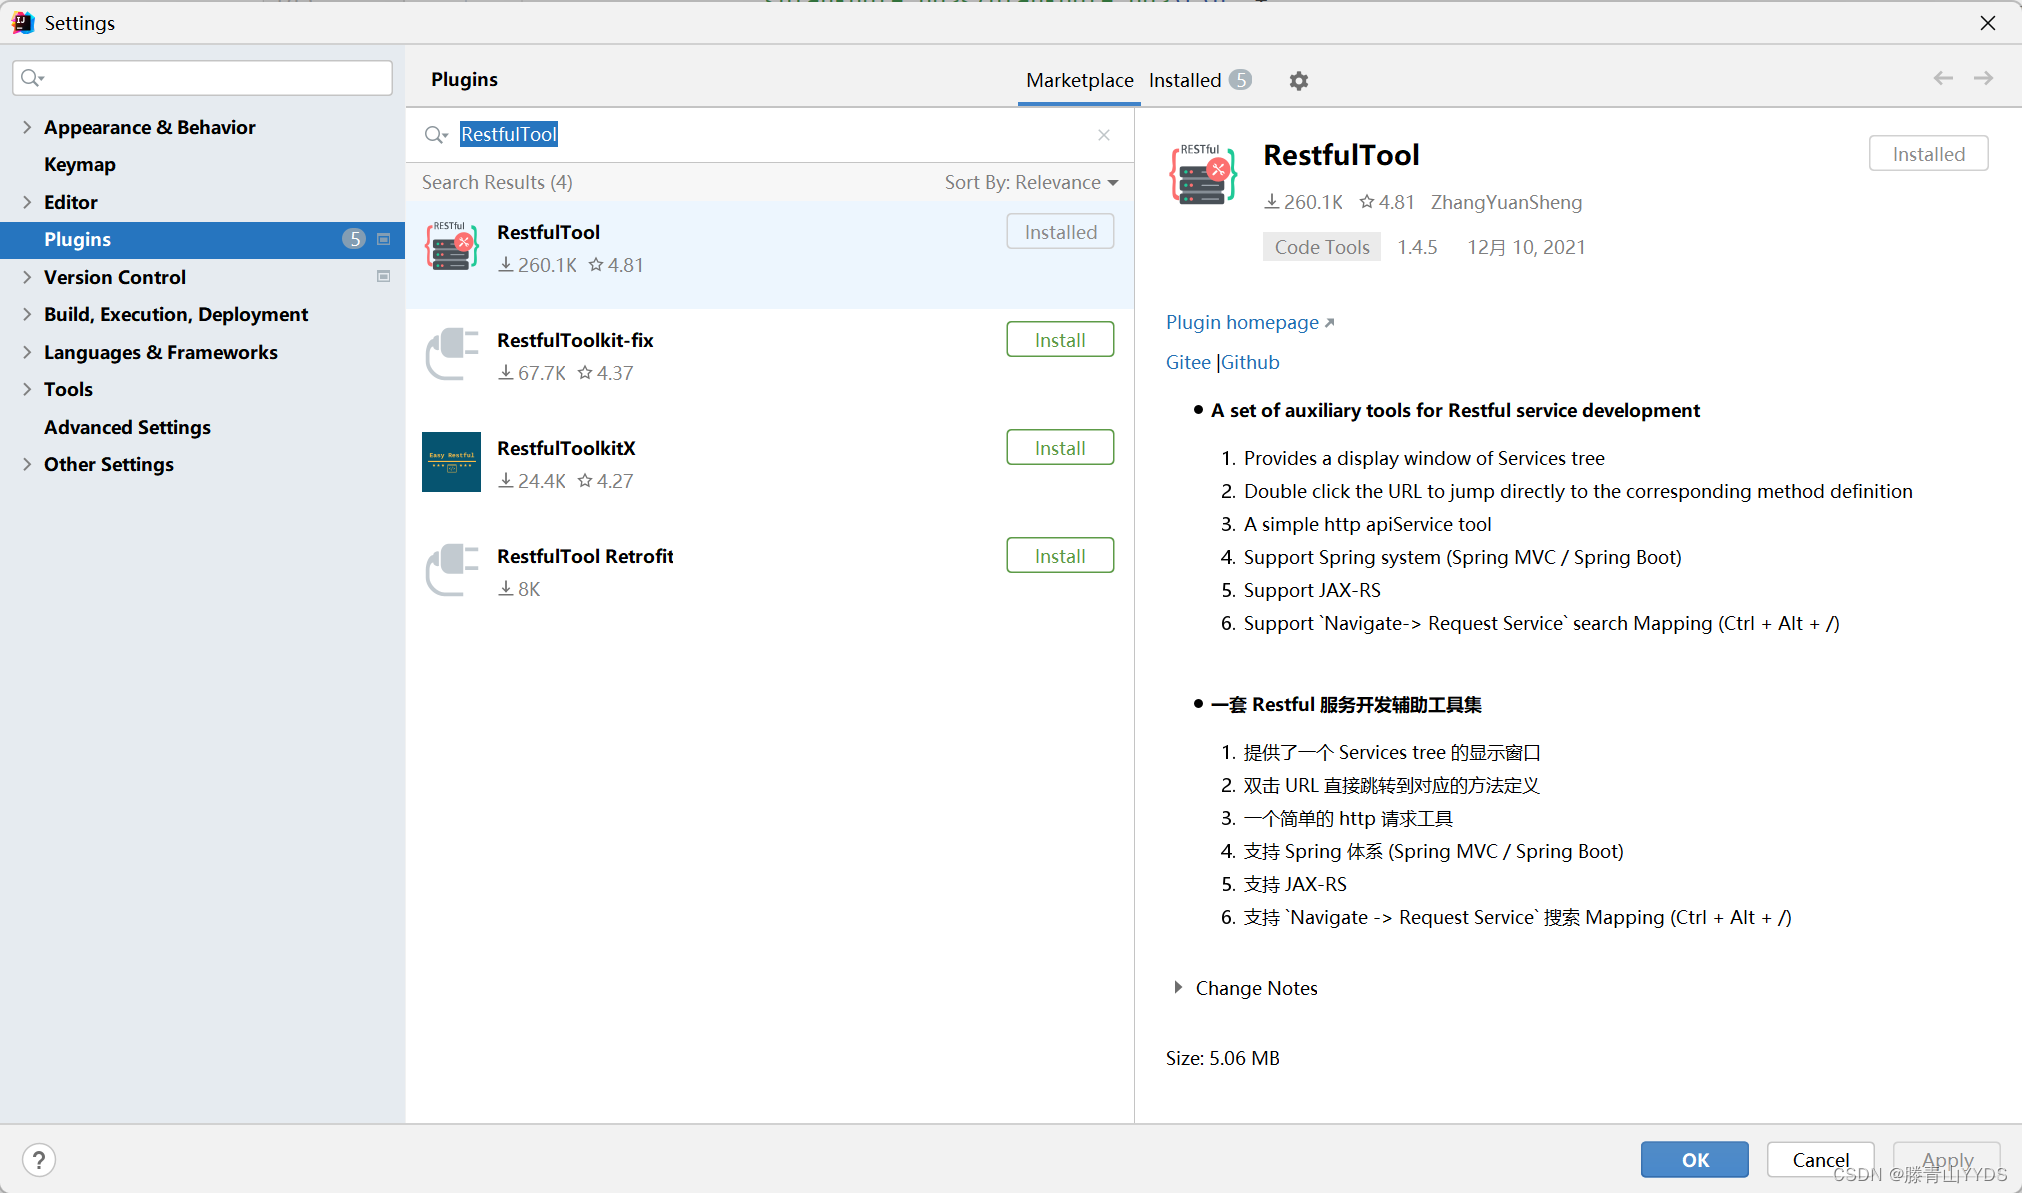Expand the Change Notes section
2022x1193 pixels.
pos(1256,988)
